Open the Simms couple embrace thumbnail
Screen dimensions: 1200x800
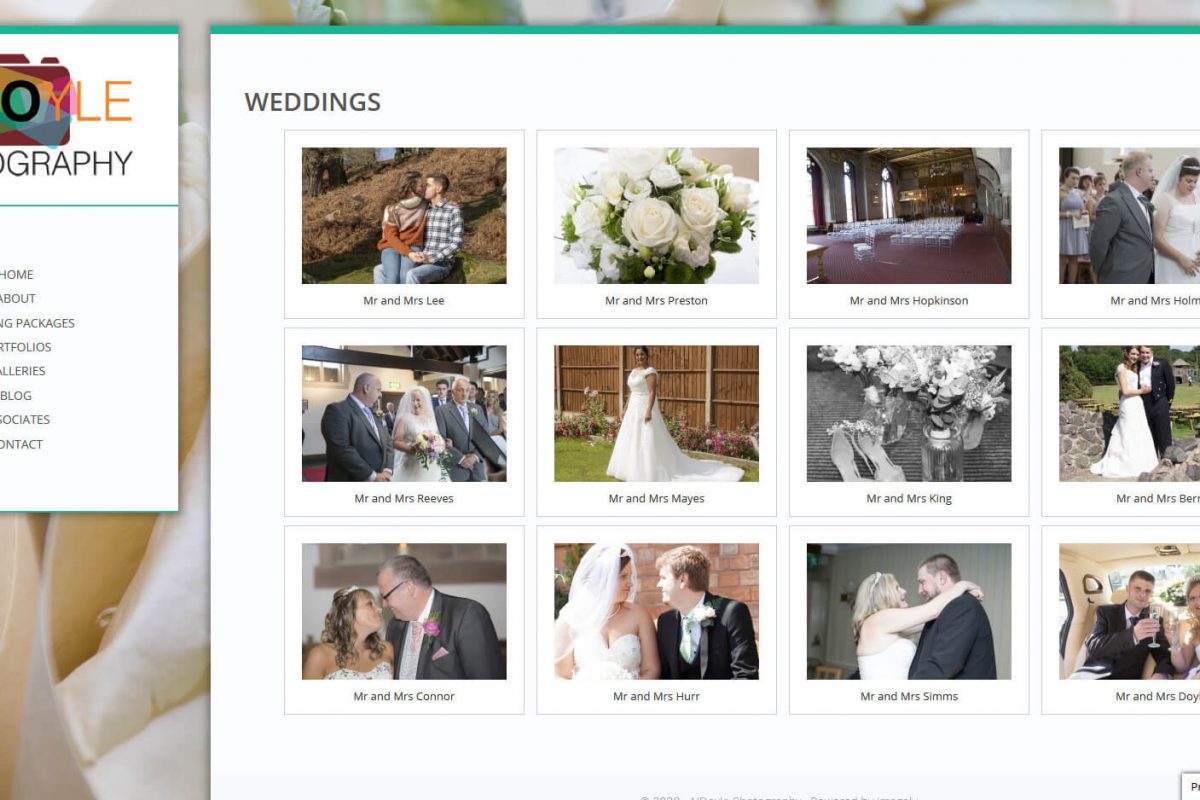point(909,612)
